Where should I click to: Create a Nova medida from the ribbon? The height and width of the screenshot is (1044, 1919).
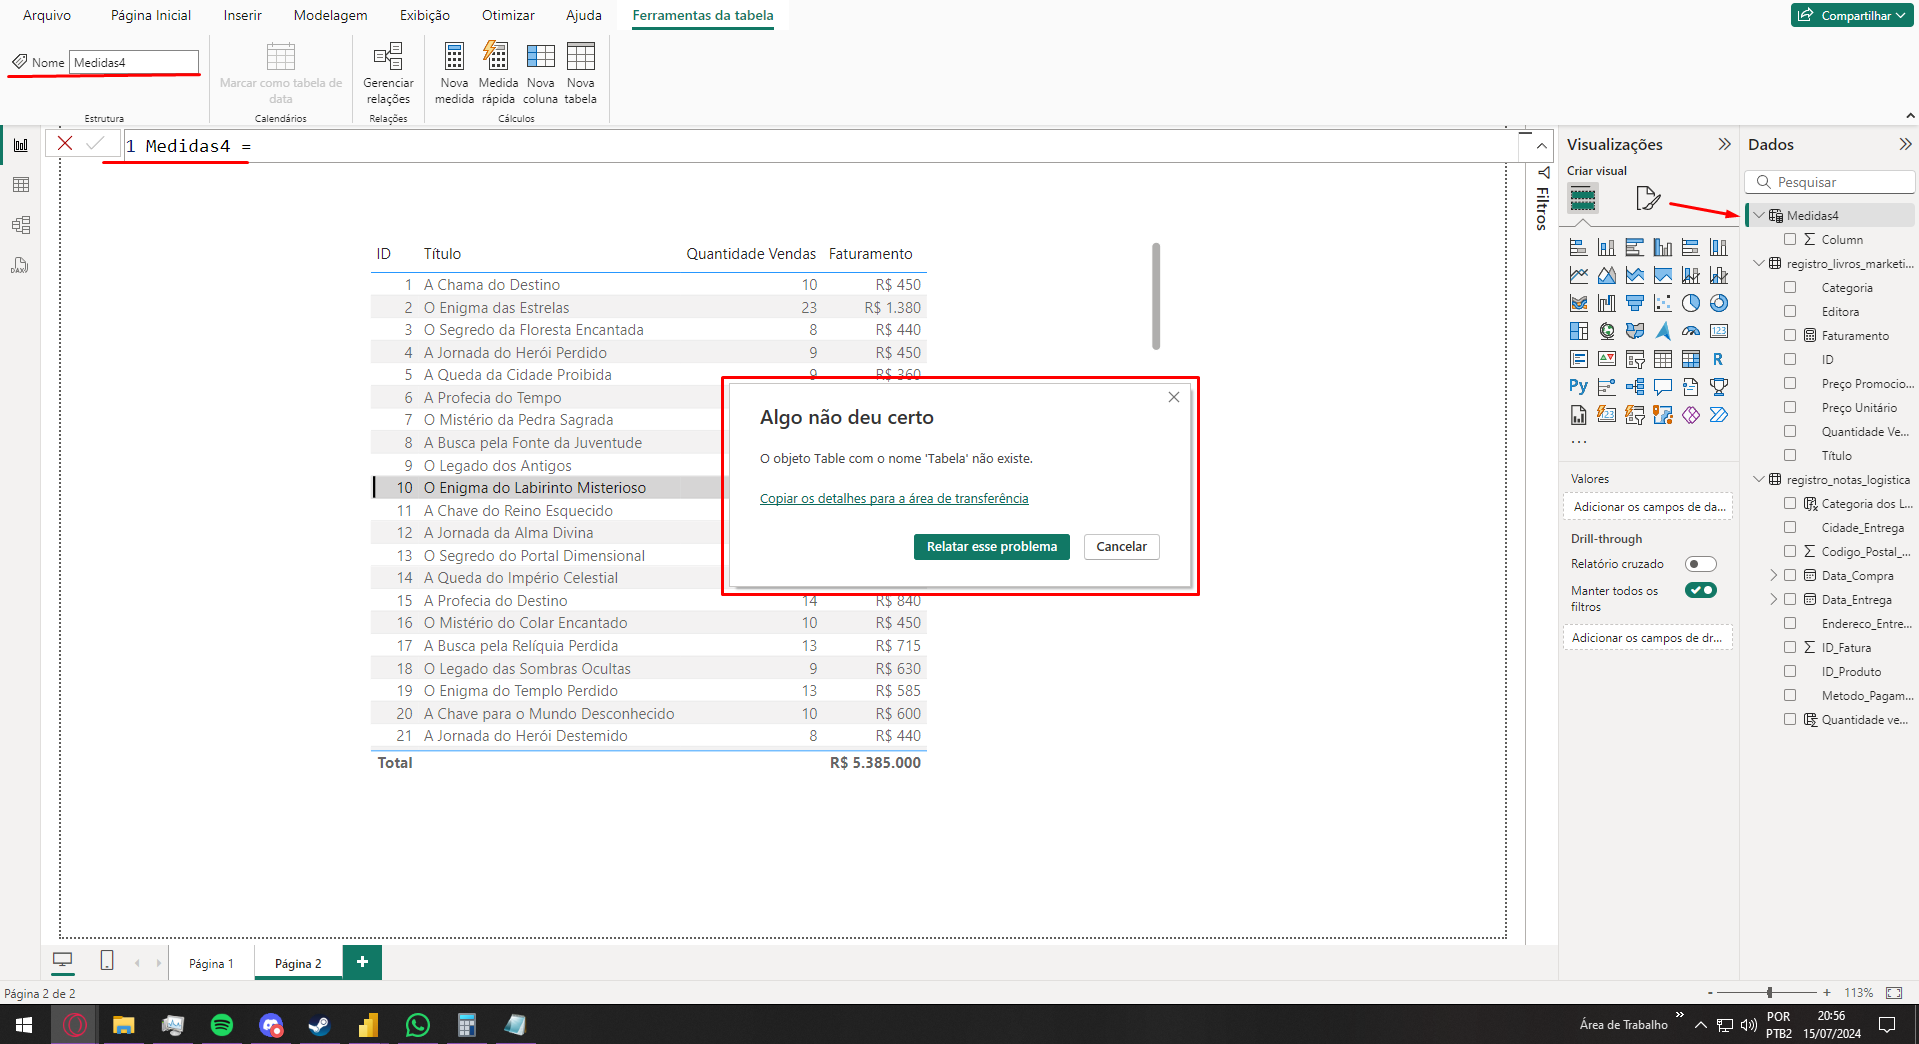[x=454, y=74]
